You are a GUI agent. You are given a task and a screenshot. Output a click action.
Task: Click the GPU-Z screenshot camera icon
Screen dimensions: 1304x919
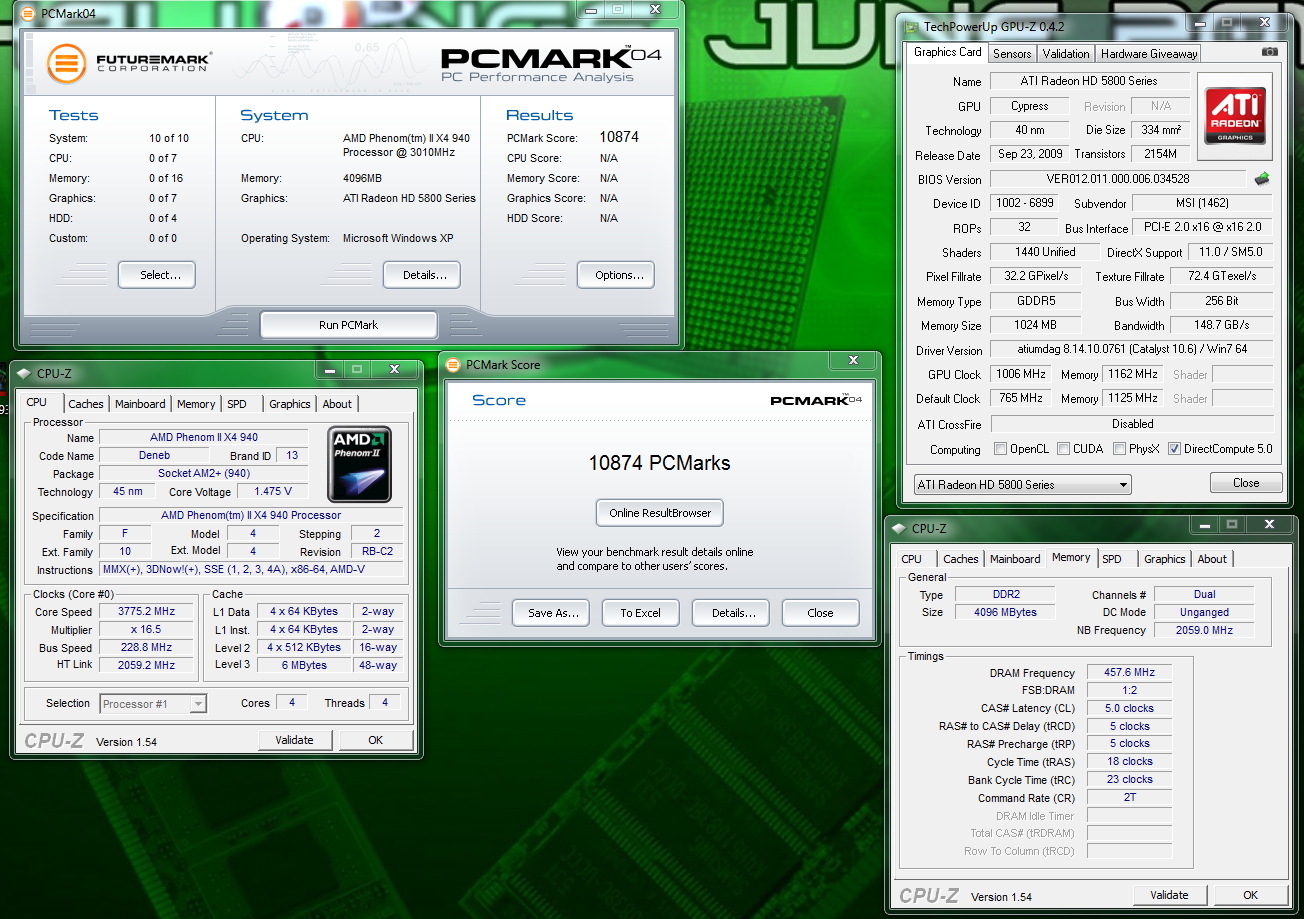(x=1269, y=52)
